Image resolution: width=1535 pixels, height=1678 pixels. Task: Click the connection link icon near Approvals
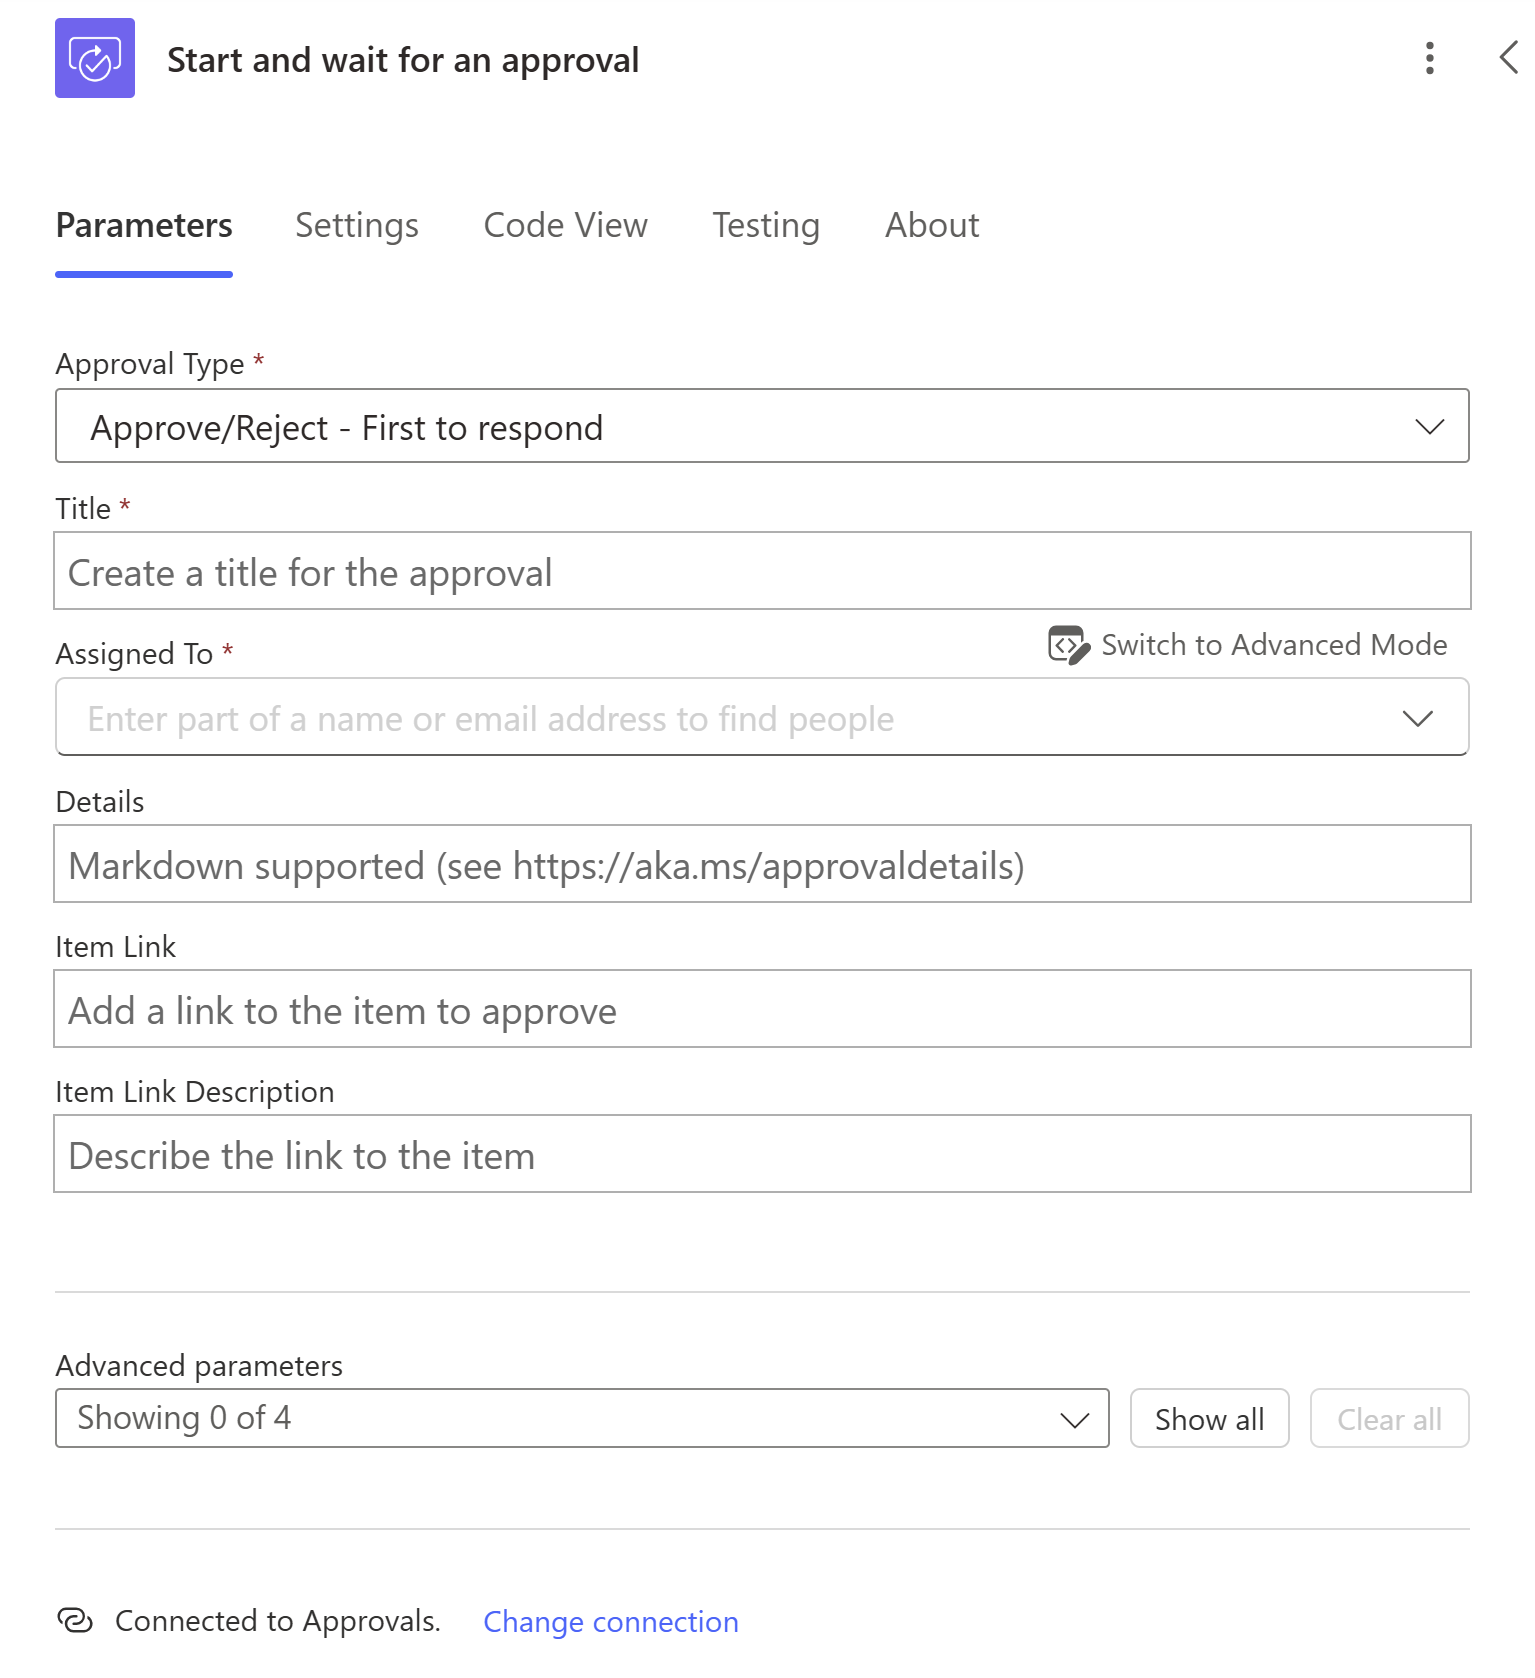pos(75,1620)
